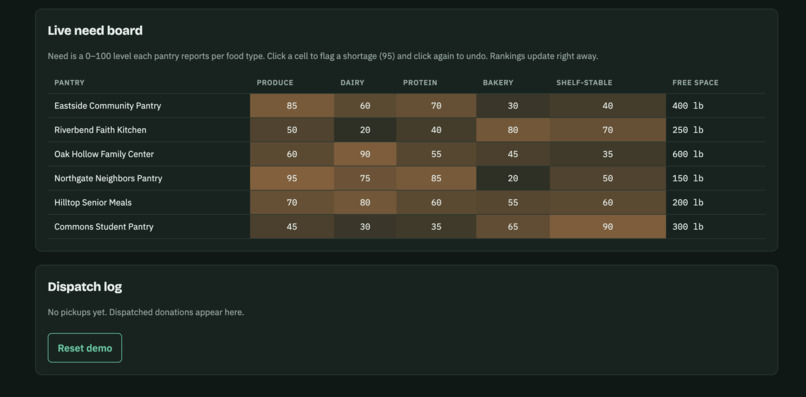The height and width of the screenshot is (397, 806).
Task: Flag Commons Student Pantry bakery cell 65
Action: click(513, 227)
